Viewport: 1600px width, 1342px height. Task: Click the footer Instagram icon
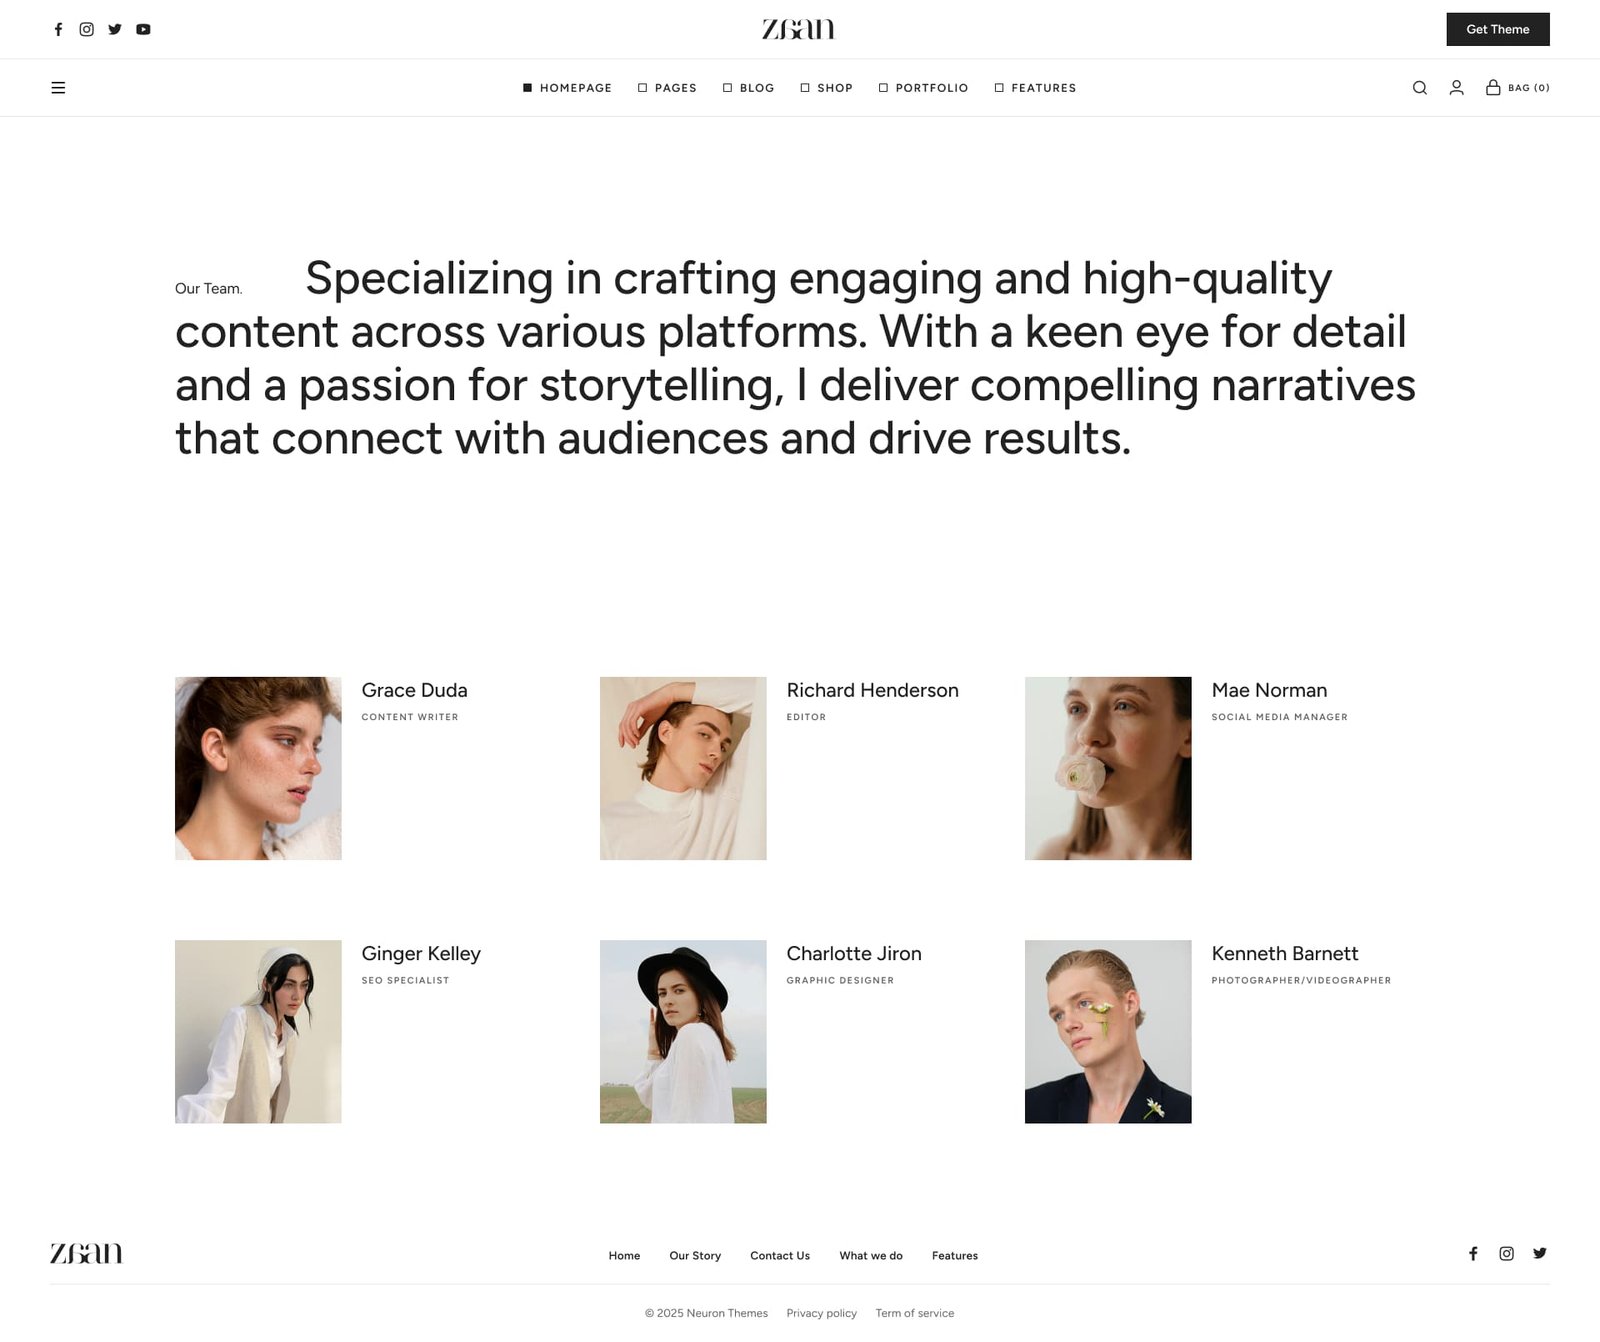[1506, 1253]
